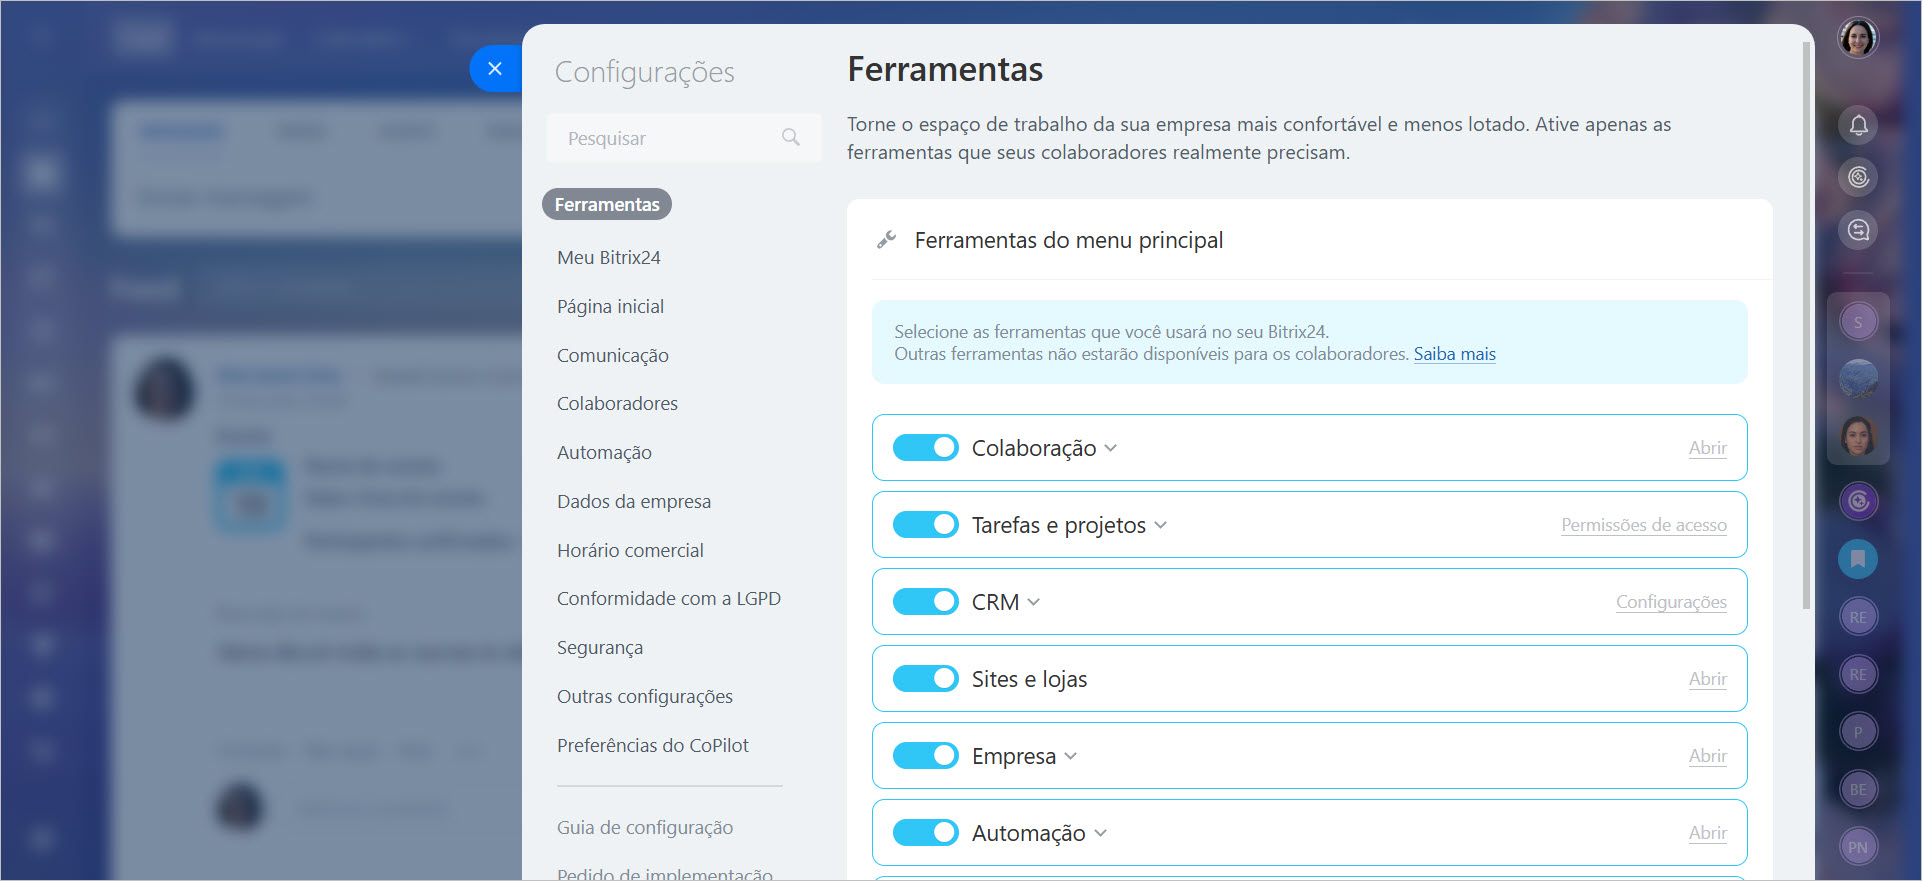Open the Meu Bitrix24 settings section
Image resolution: width=1922 pixels, height=881 pixels.
(x=609, y=258)
